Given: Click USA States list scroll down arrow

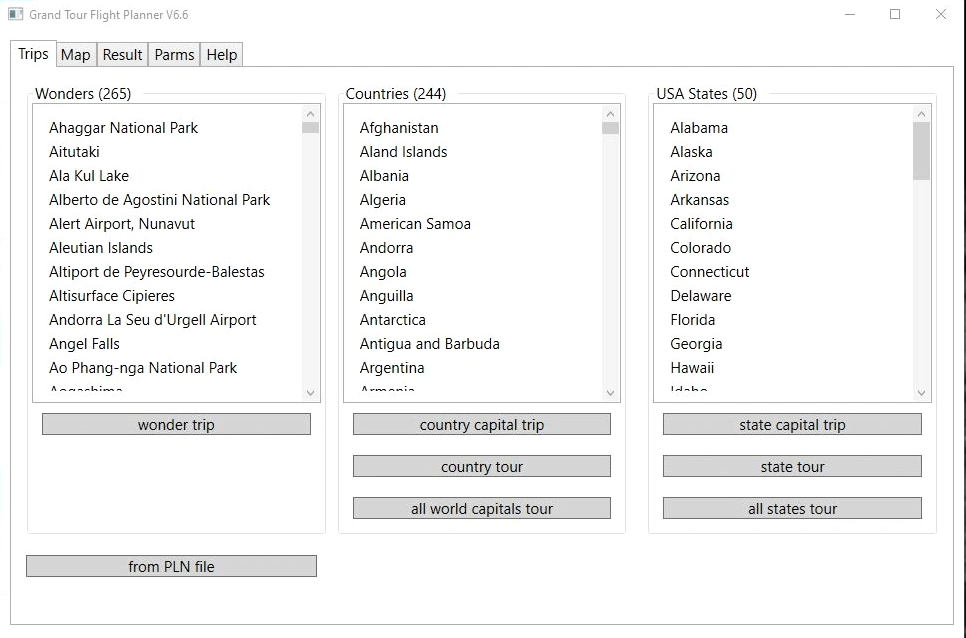Looking at the screenshot, I should tap(921, 393).
